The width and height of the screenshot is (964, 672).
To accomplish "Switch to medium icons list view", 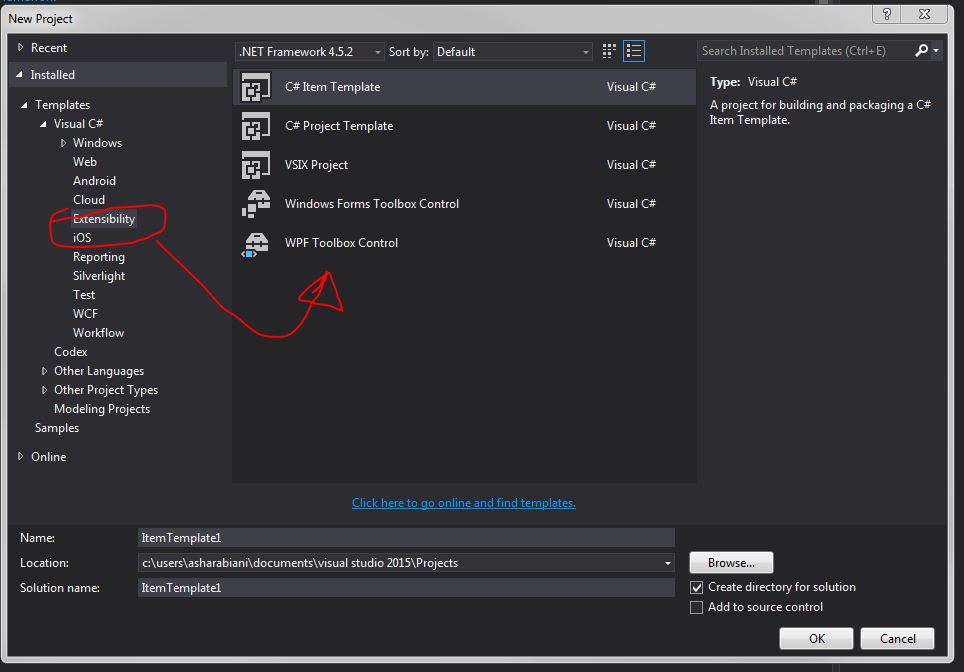I will 633,51.
